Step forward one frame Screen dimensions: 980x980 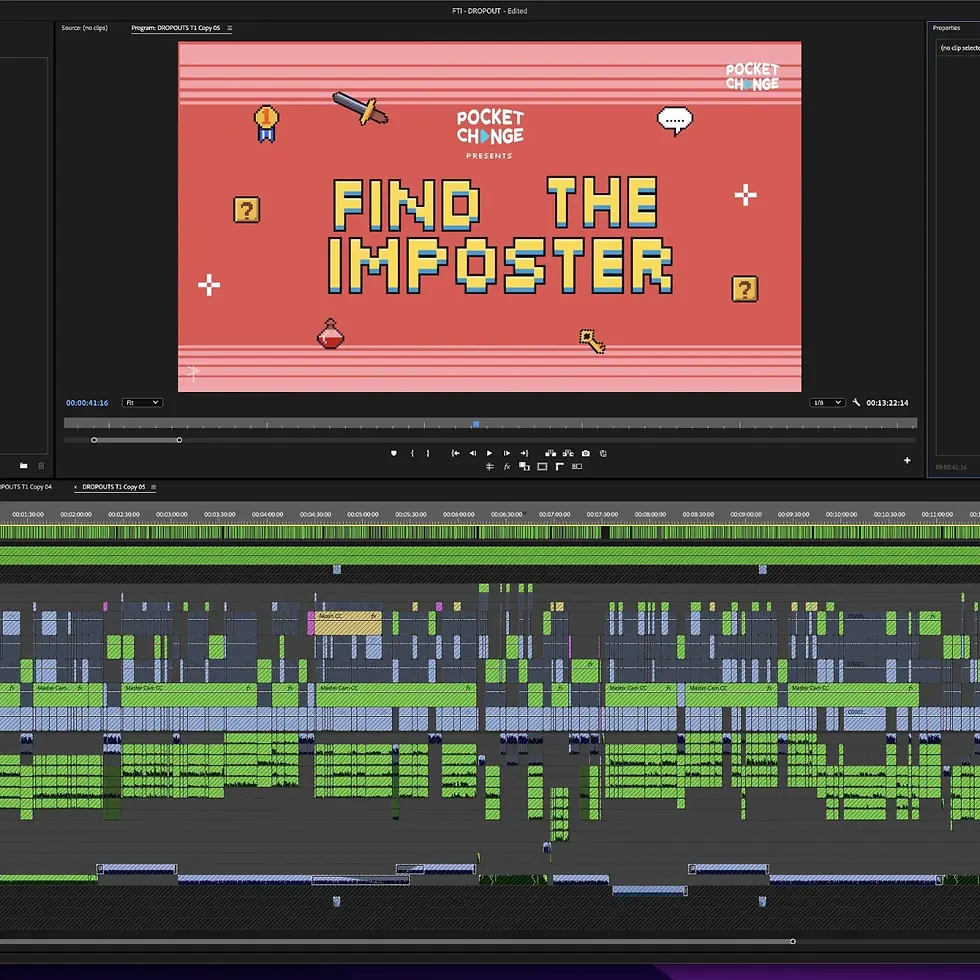tap(507, 453)
